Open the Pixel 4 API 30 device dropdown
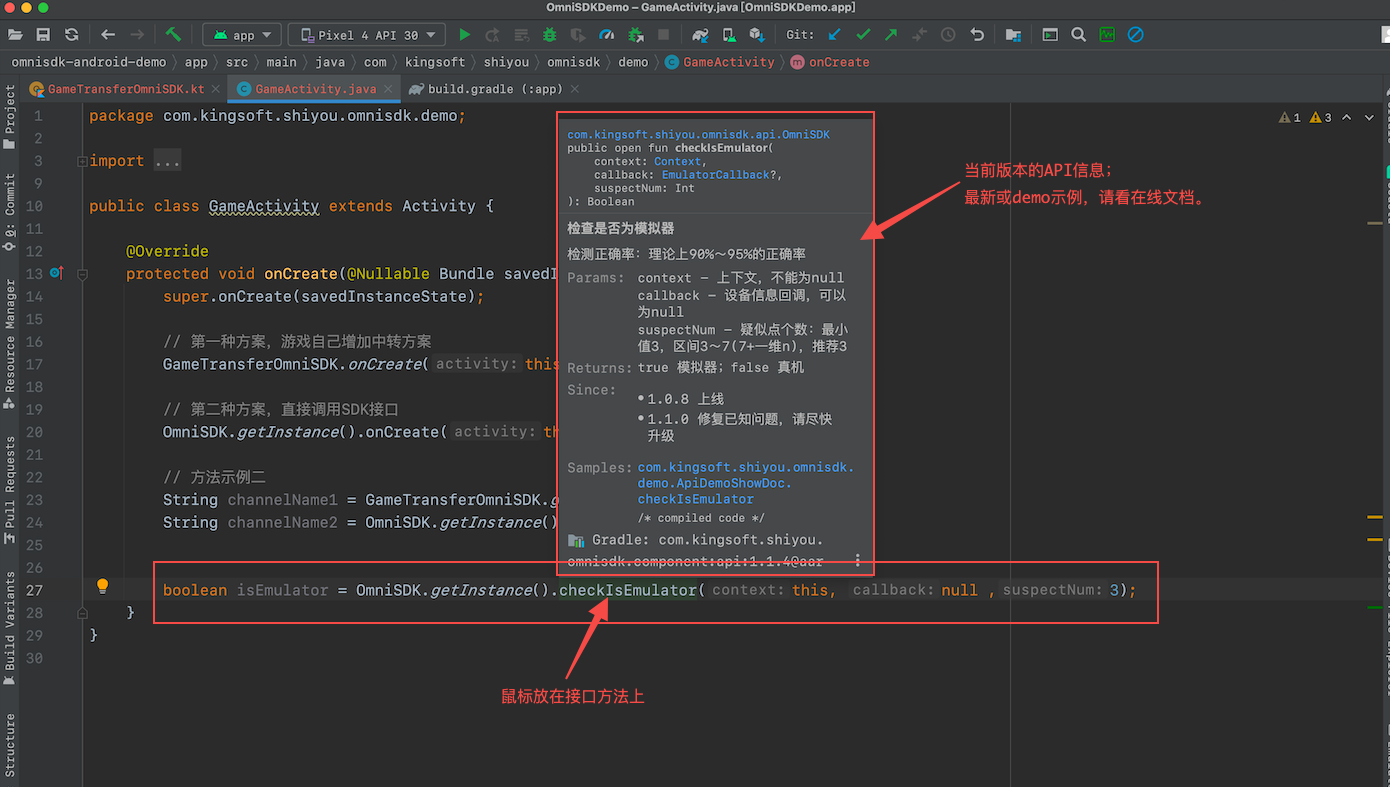 coord(367,35)
